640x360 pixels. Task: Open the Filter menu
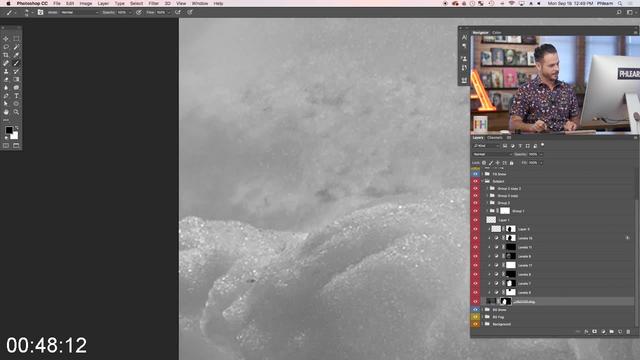[153, 3]
